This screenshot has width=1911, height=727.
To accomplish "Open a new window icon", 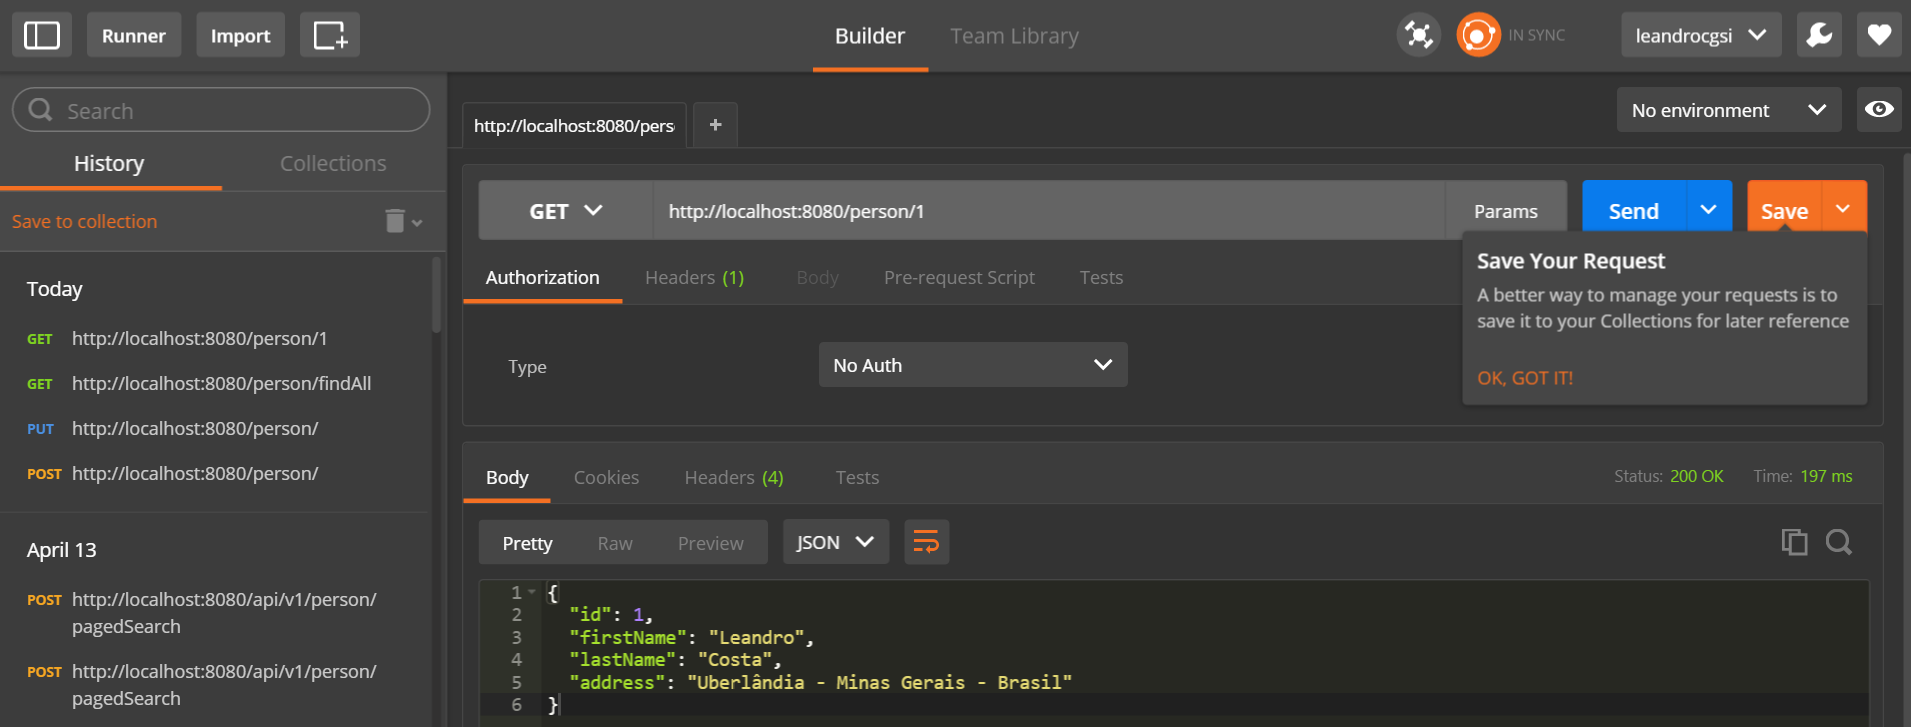I will tap(330, 35).
